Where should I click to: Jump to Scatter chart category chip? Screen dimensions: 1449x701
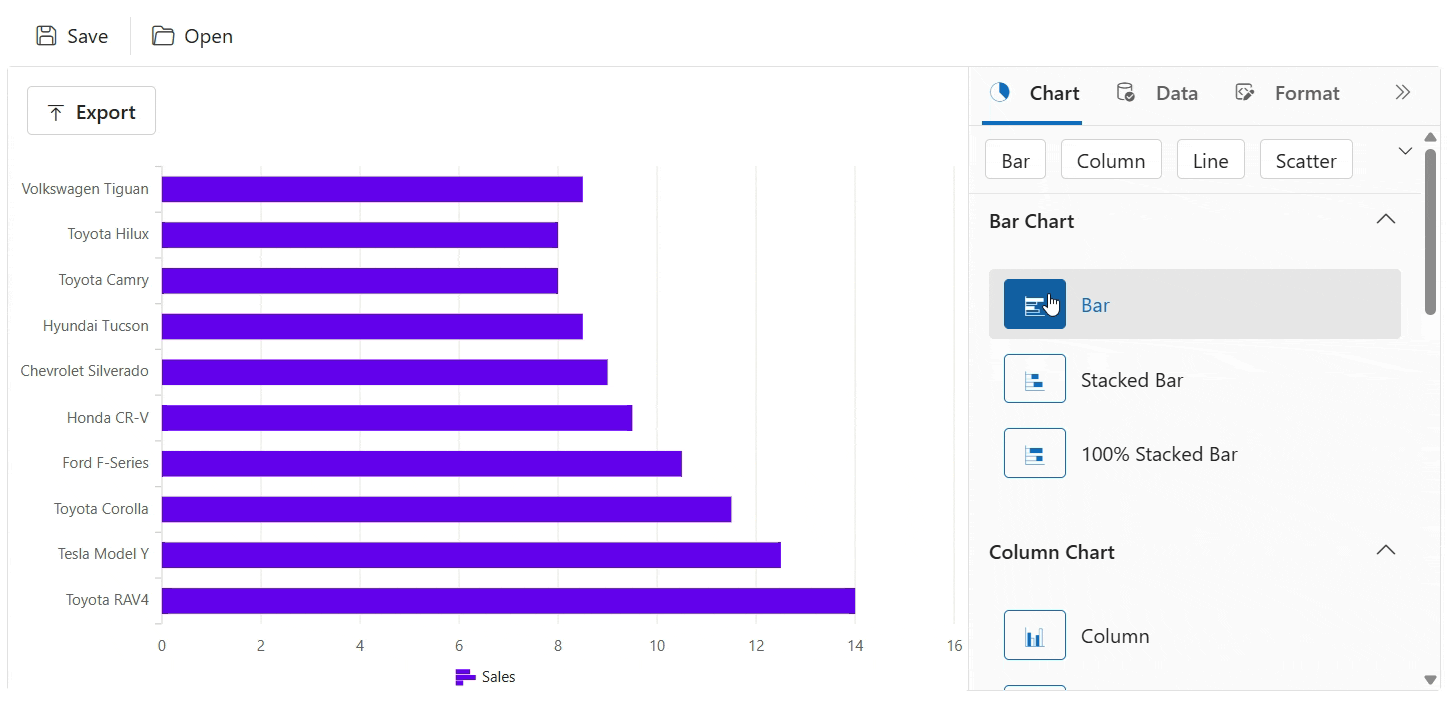pos(1305,160)
